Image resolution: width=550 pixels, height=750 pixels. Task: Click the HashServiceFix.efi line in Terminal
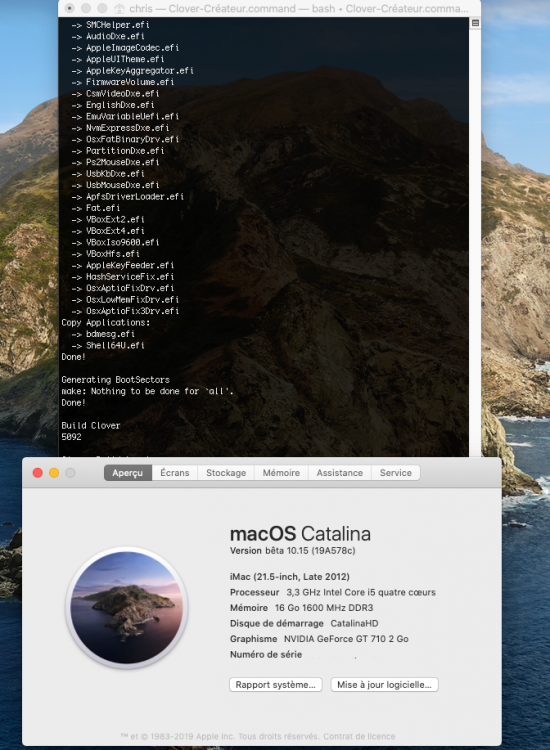tap(123, 277)
